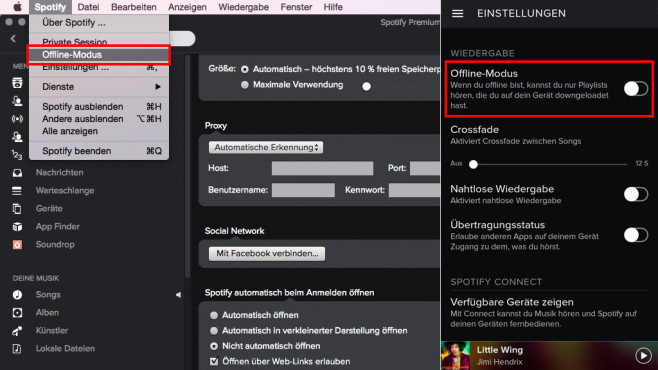The image size is (658, 370).
Task: Open the Wiedergabe menu
Action: [x=243, y=7]
